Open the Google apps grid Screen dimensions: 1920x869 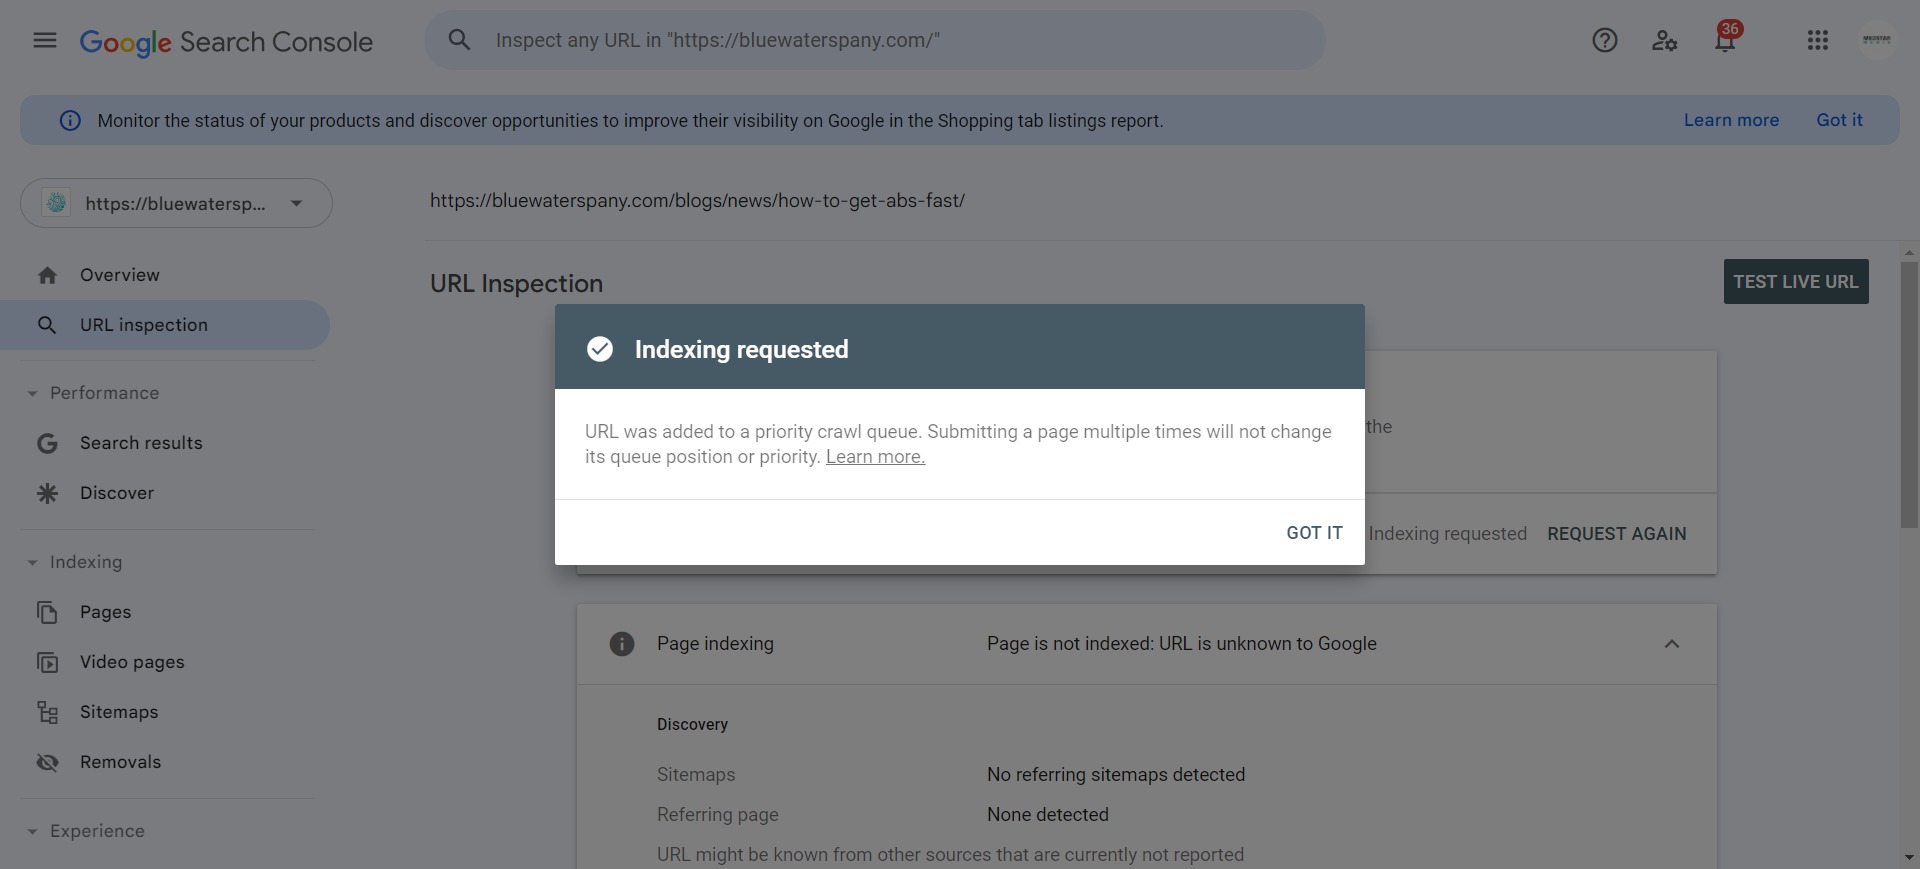(1818, 40)
